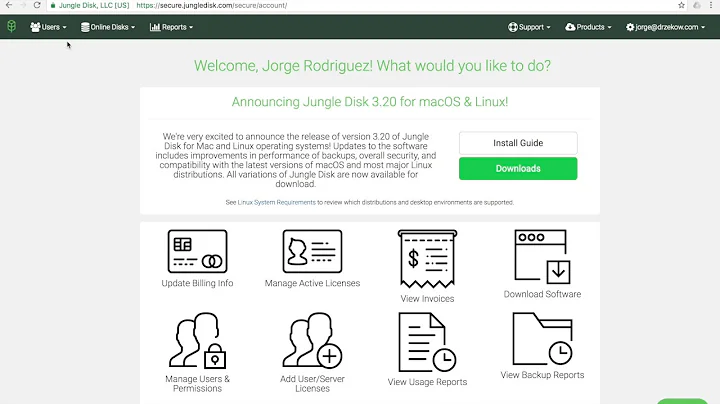Click the Manage Active Licenses ID card icon
The width and height of the screenshot is (720, 404).
tap(312, 252)
